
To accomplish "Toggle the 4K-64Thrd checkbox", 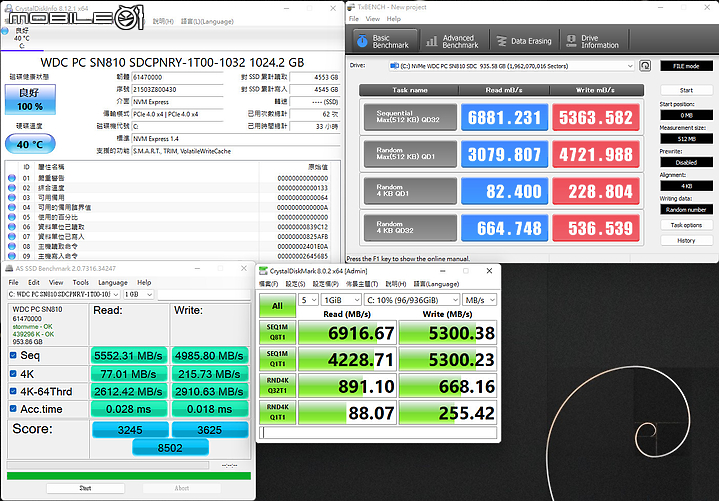I will coord(13,391).
